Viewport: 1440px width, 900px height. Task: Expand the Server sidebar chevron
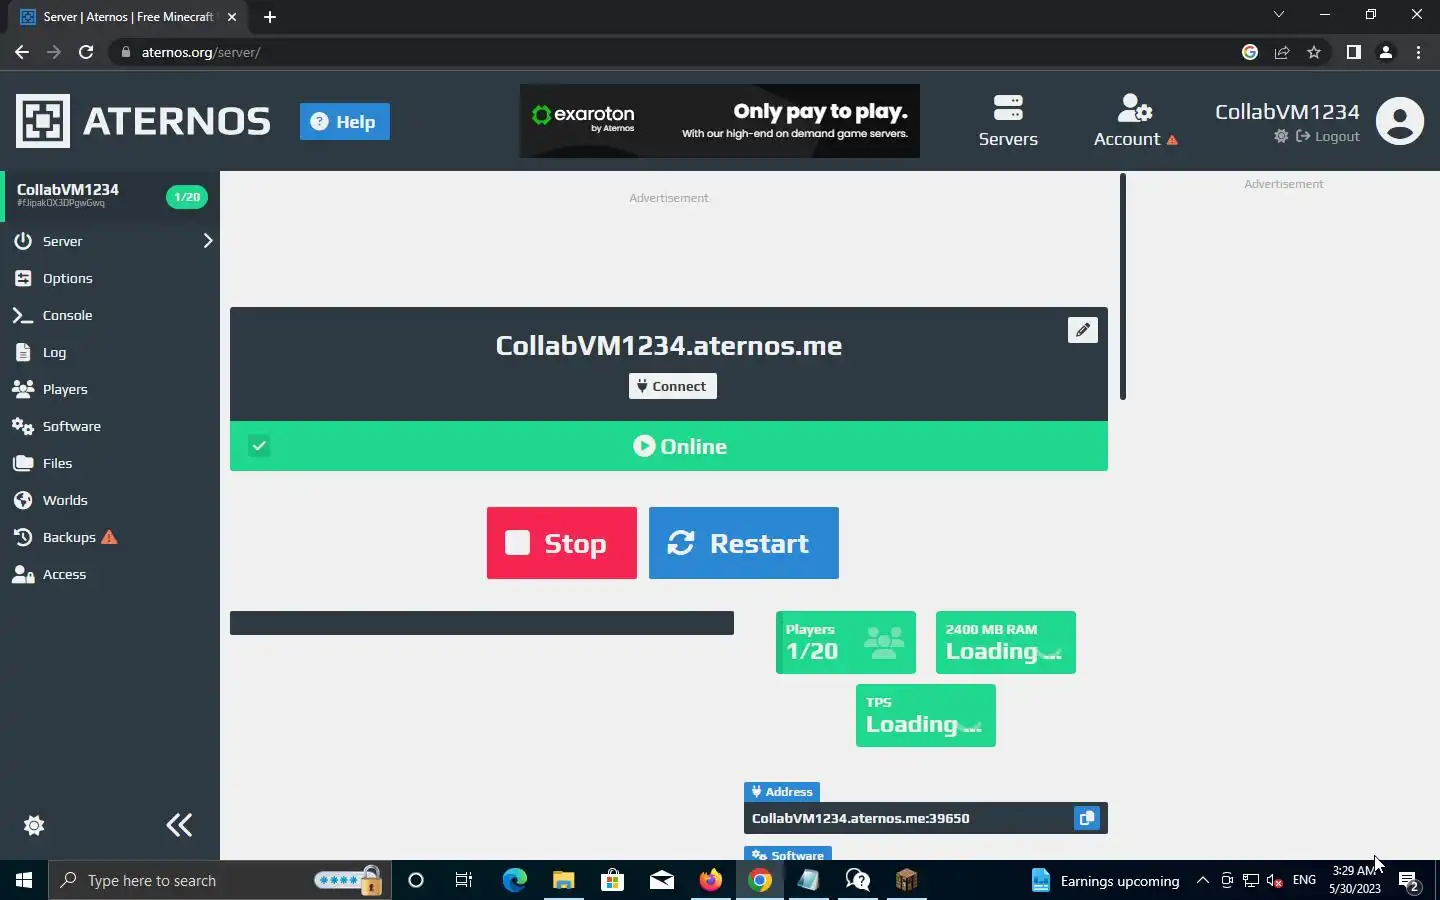pos(208,240)
